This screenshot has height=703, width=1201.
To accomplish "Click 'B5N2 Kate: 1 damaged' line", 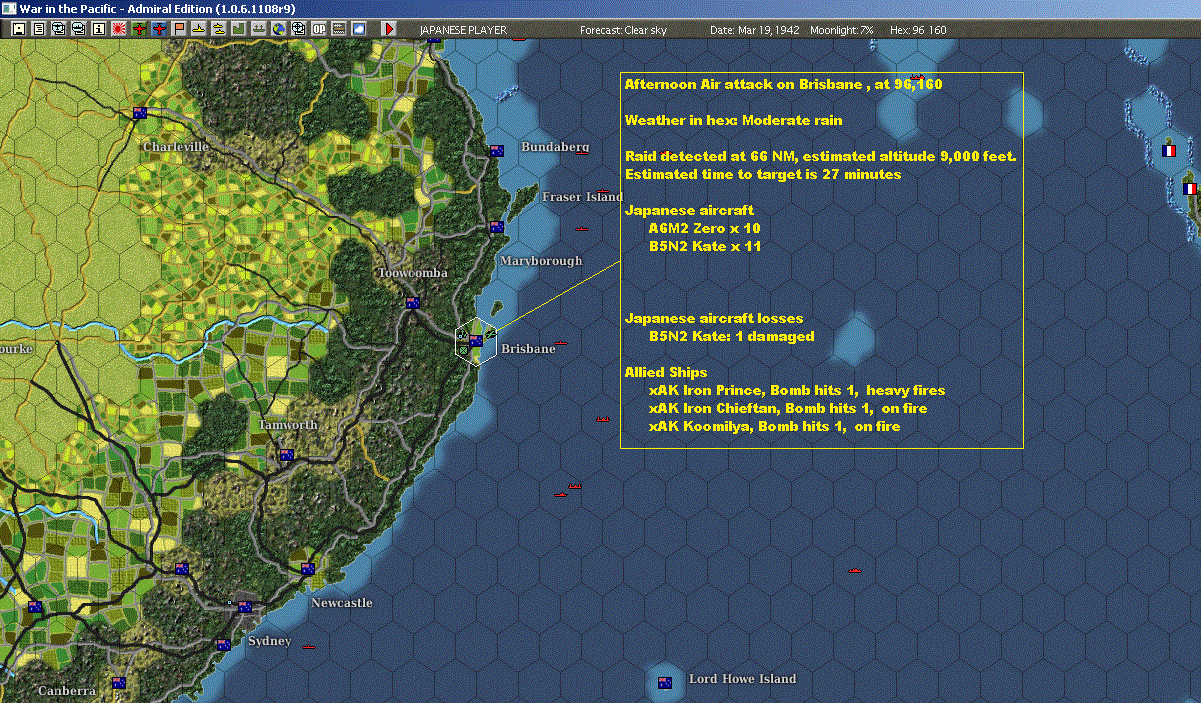I will (x=731, y=336).
